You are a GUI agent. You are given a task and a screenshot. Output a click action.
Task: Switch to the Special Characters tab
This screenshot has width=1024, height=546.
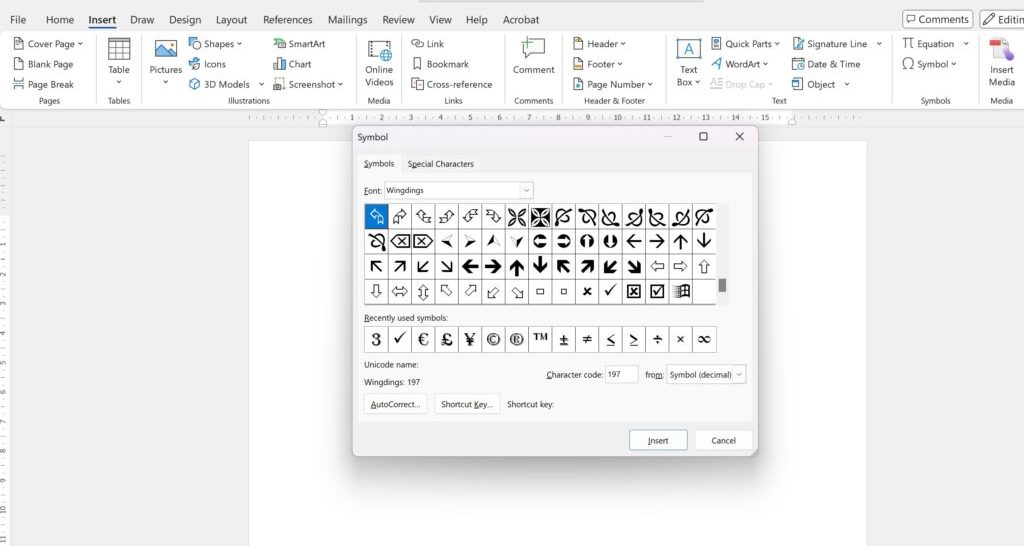pyautogui.click(x=440, y=164)
